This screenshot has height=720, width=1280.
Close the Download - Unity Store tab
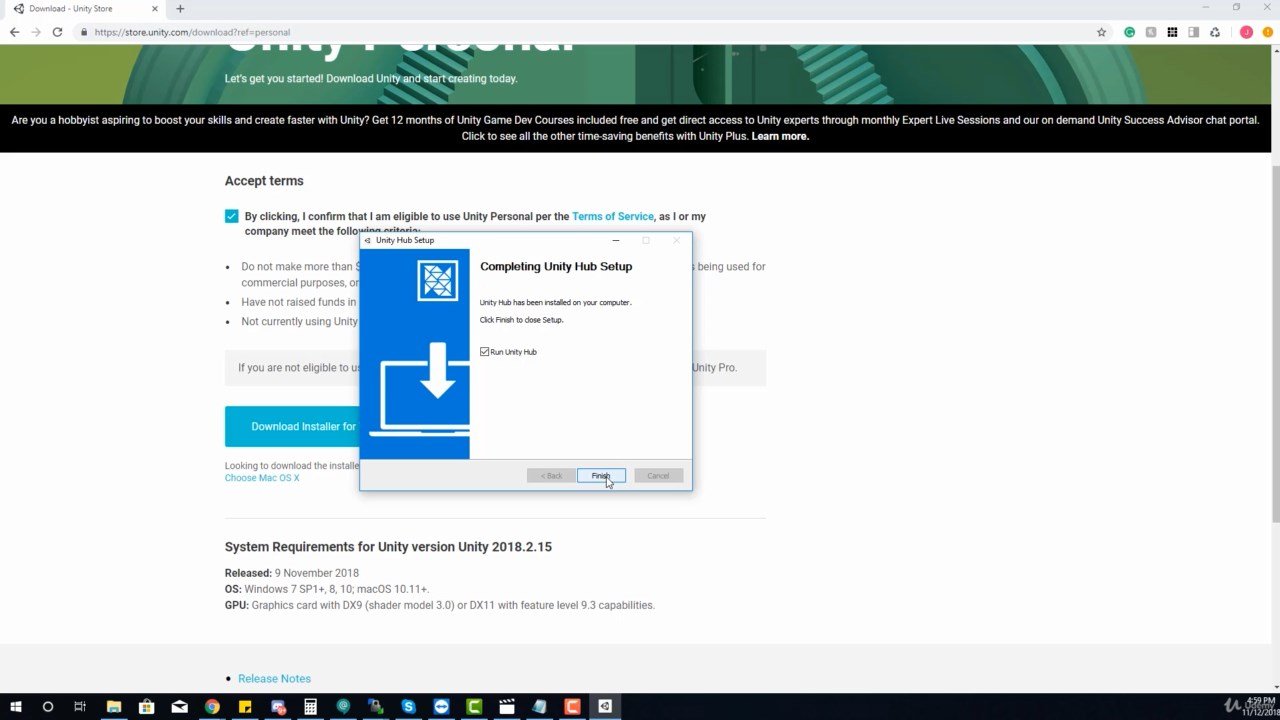coord(155,8)
